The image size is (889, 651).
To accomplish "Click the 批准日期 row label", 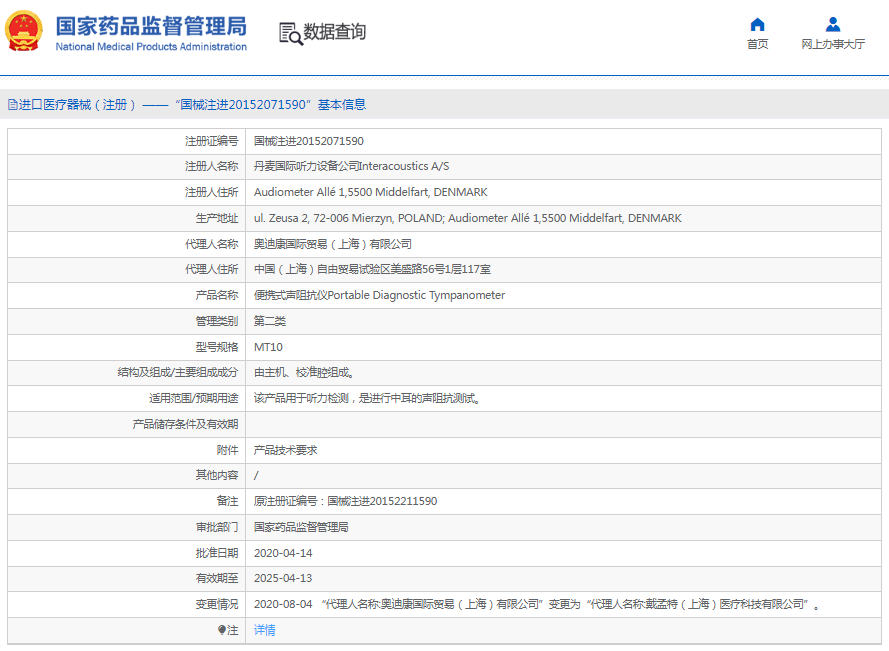I will 217,553.
